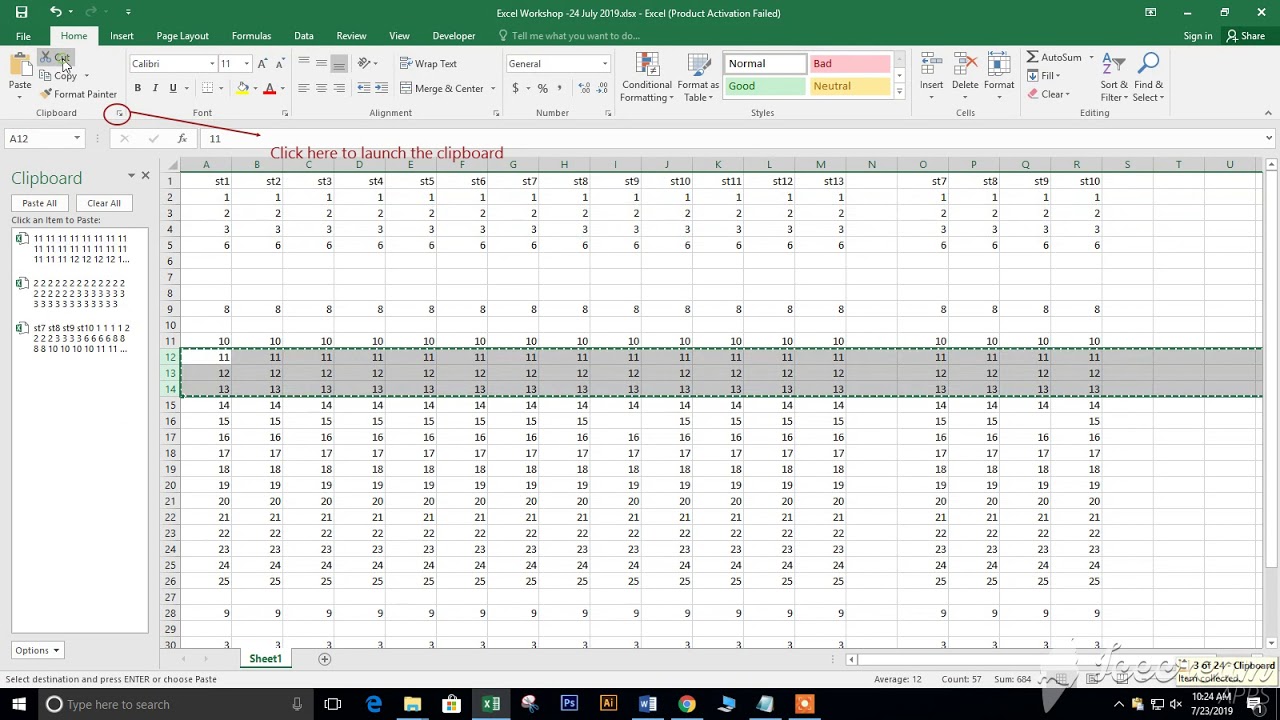
Task: Click the Paste clipboard icon
Action: [x=20, y=66]
